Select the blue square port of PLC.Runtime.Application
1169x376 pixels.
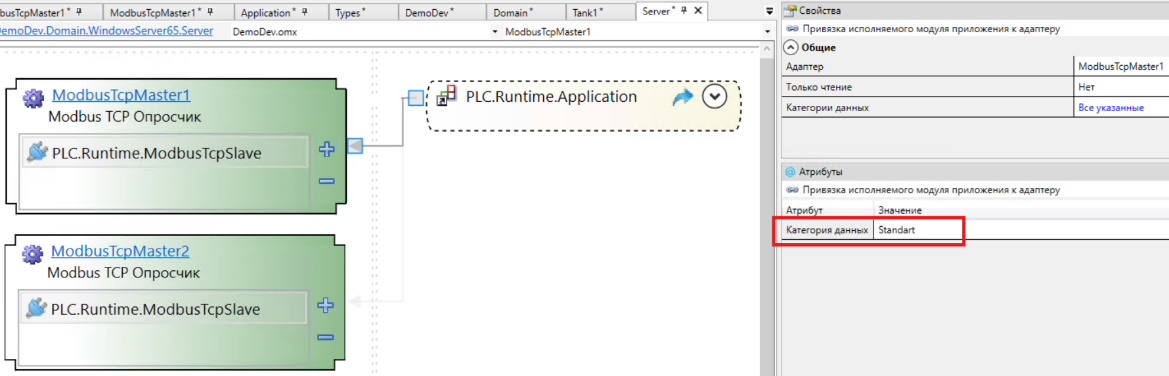coord(417,98)
